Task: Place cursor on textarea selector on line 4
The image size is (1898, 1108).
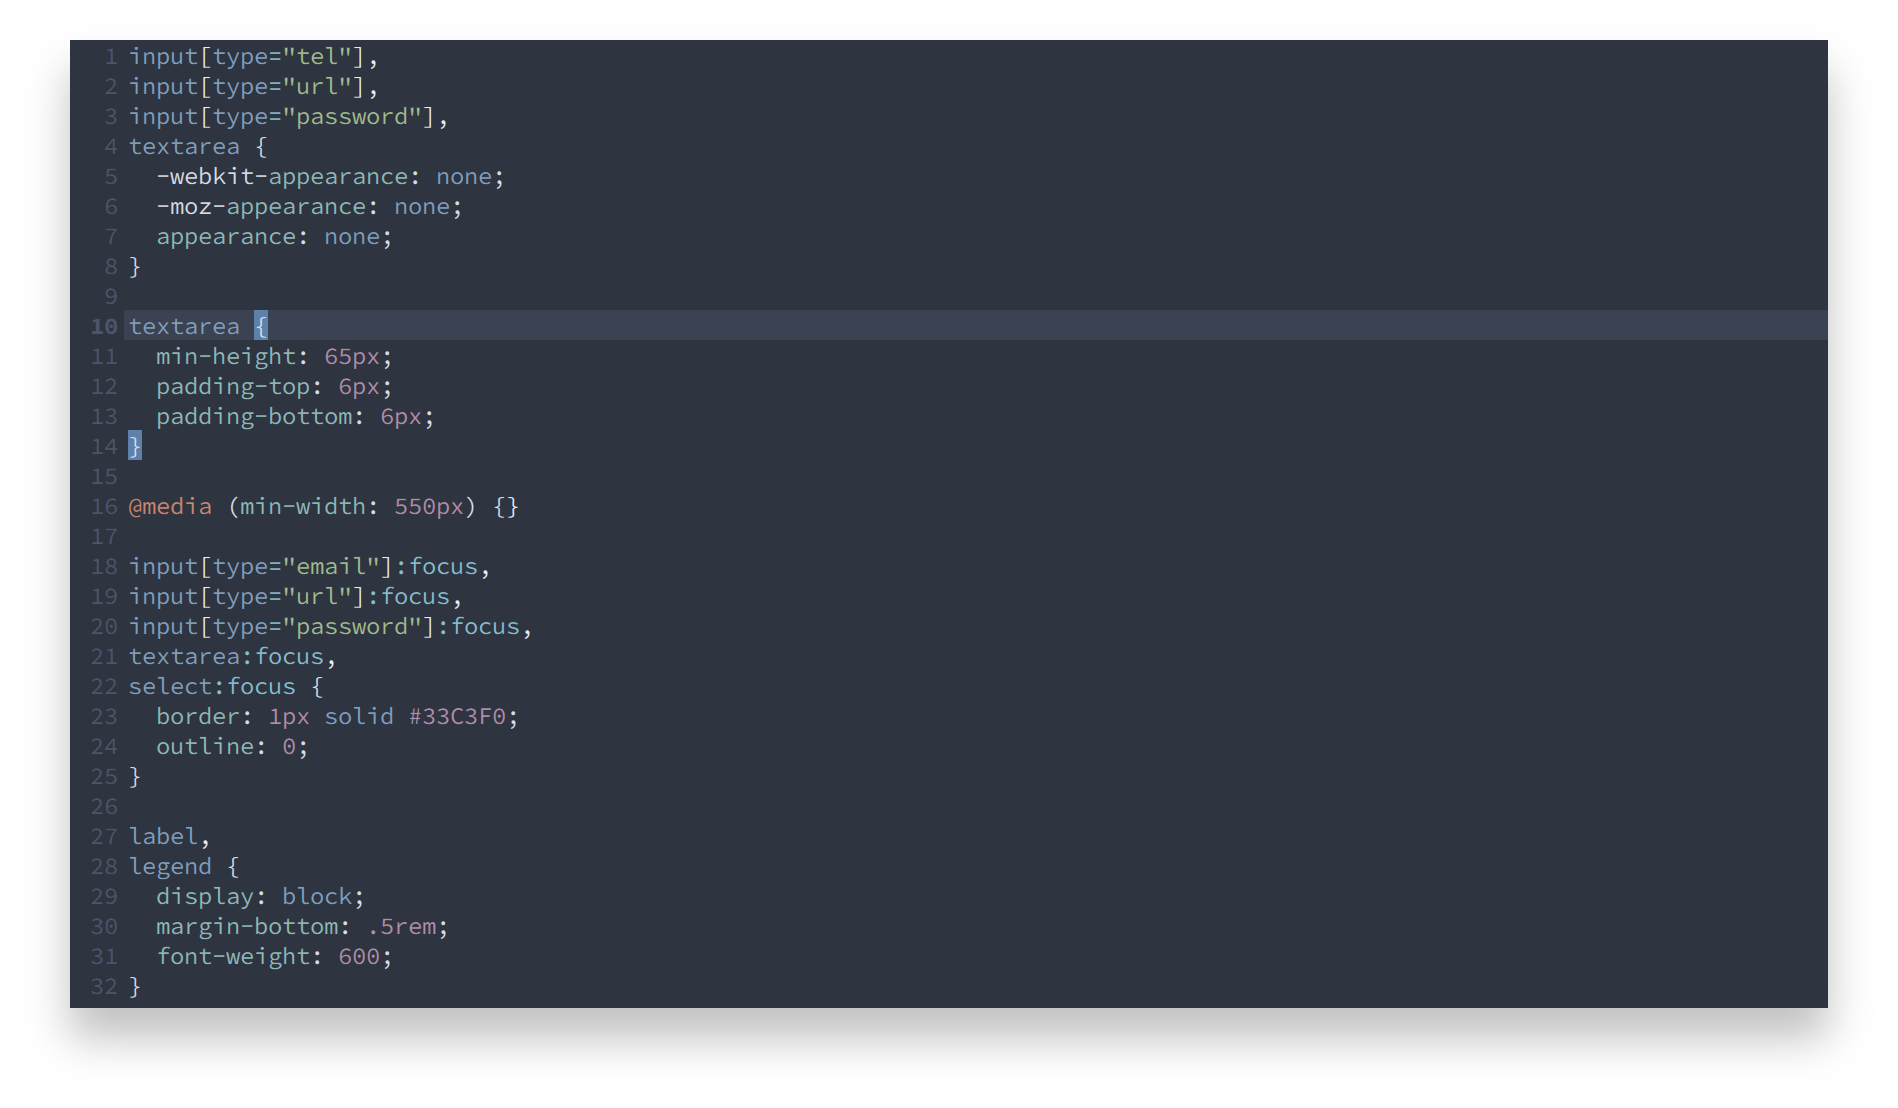Action: pyautogui.click(x=184, y=147)
